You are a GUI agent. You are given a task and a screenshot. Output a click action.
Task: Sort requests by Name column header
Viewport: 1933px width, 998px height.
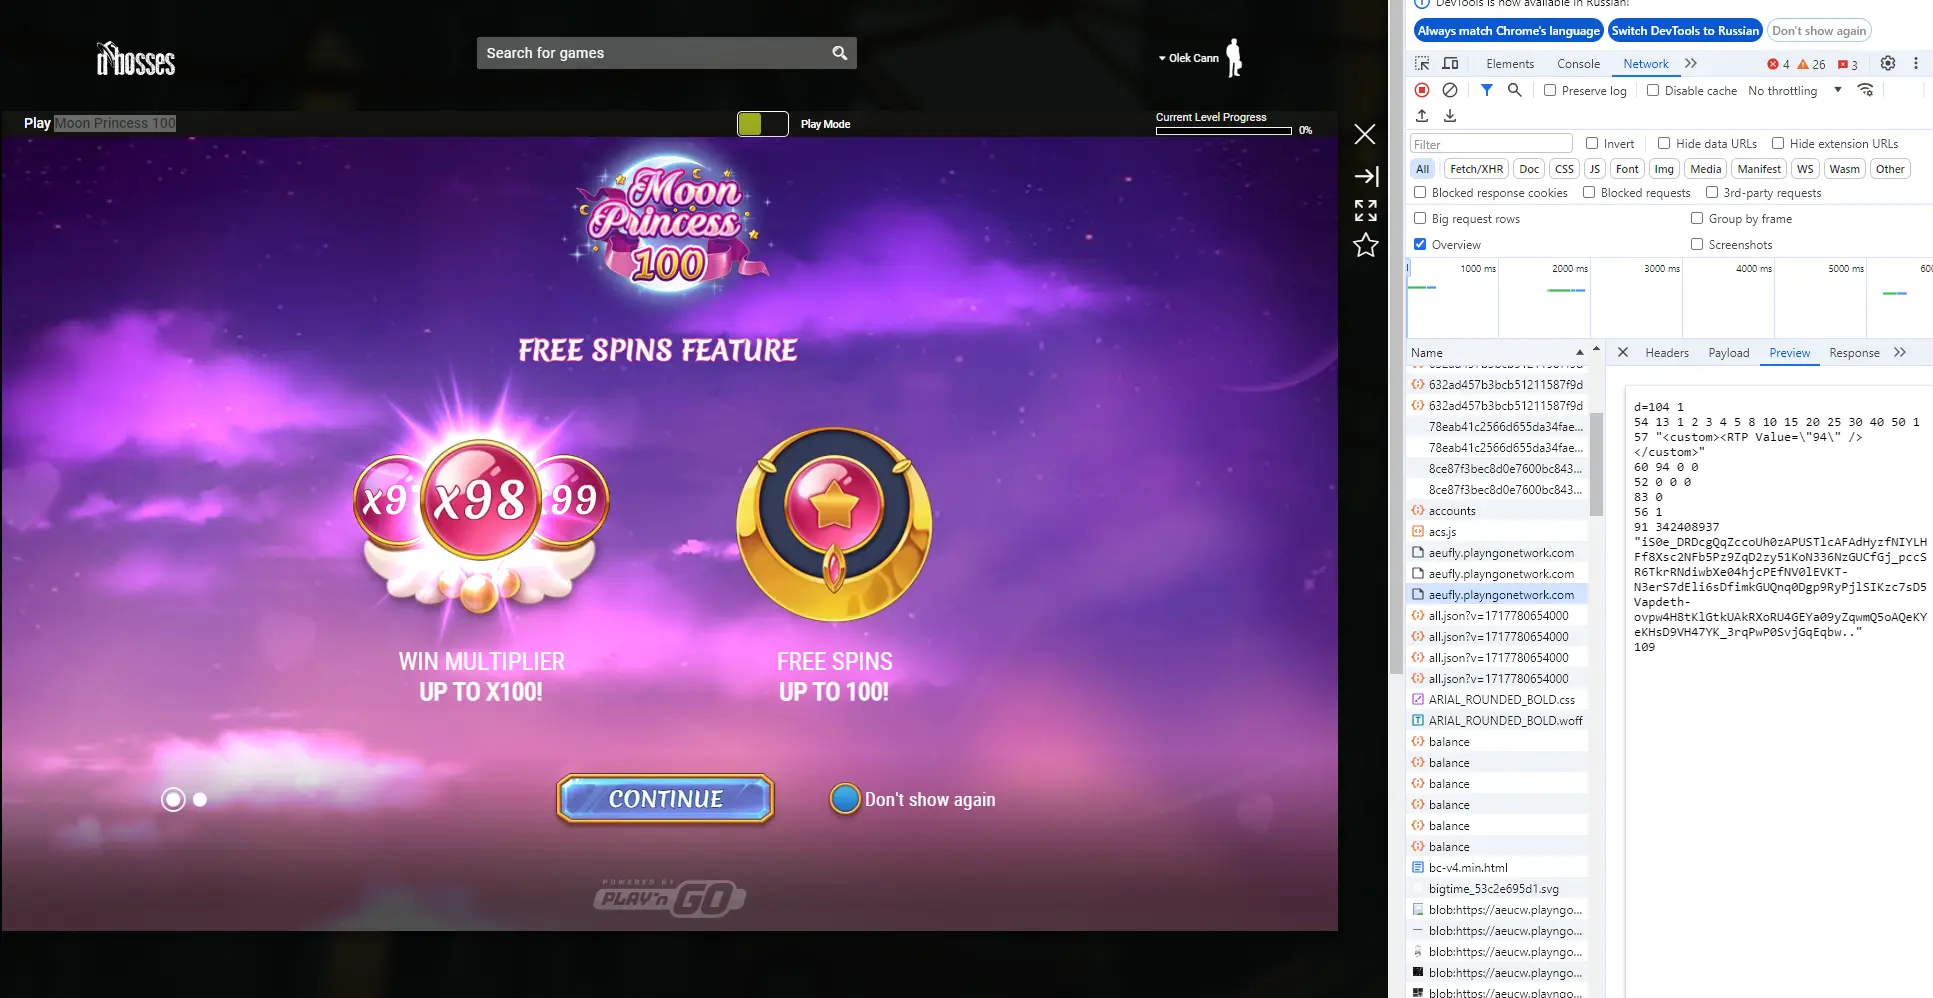pyautogui.click(x=1497, y=352)
